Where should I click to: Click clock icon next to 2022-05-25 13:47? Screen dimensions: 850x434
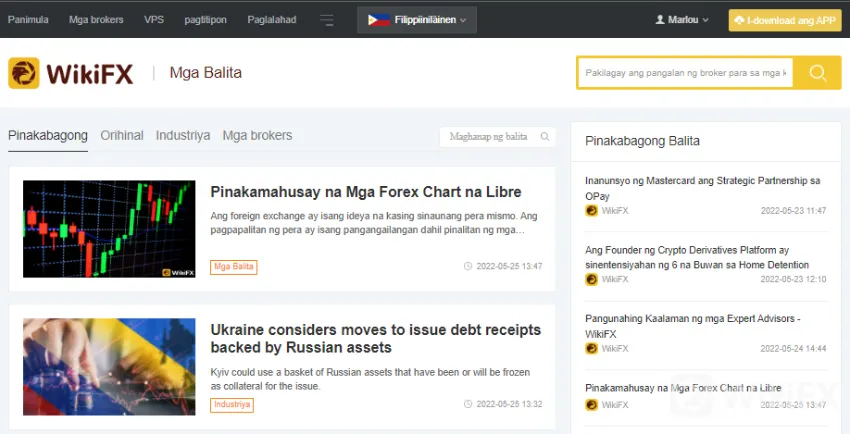[468, 266]
